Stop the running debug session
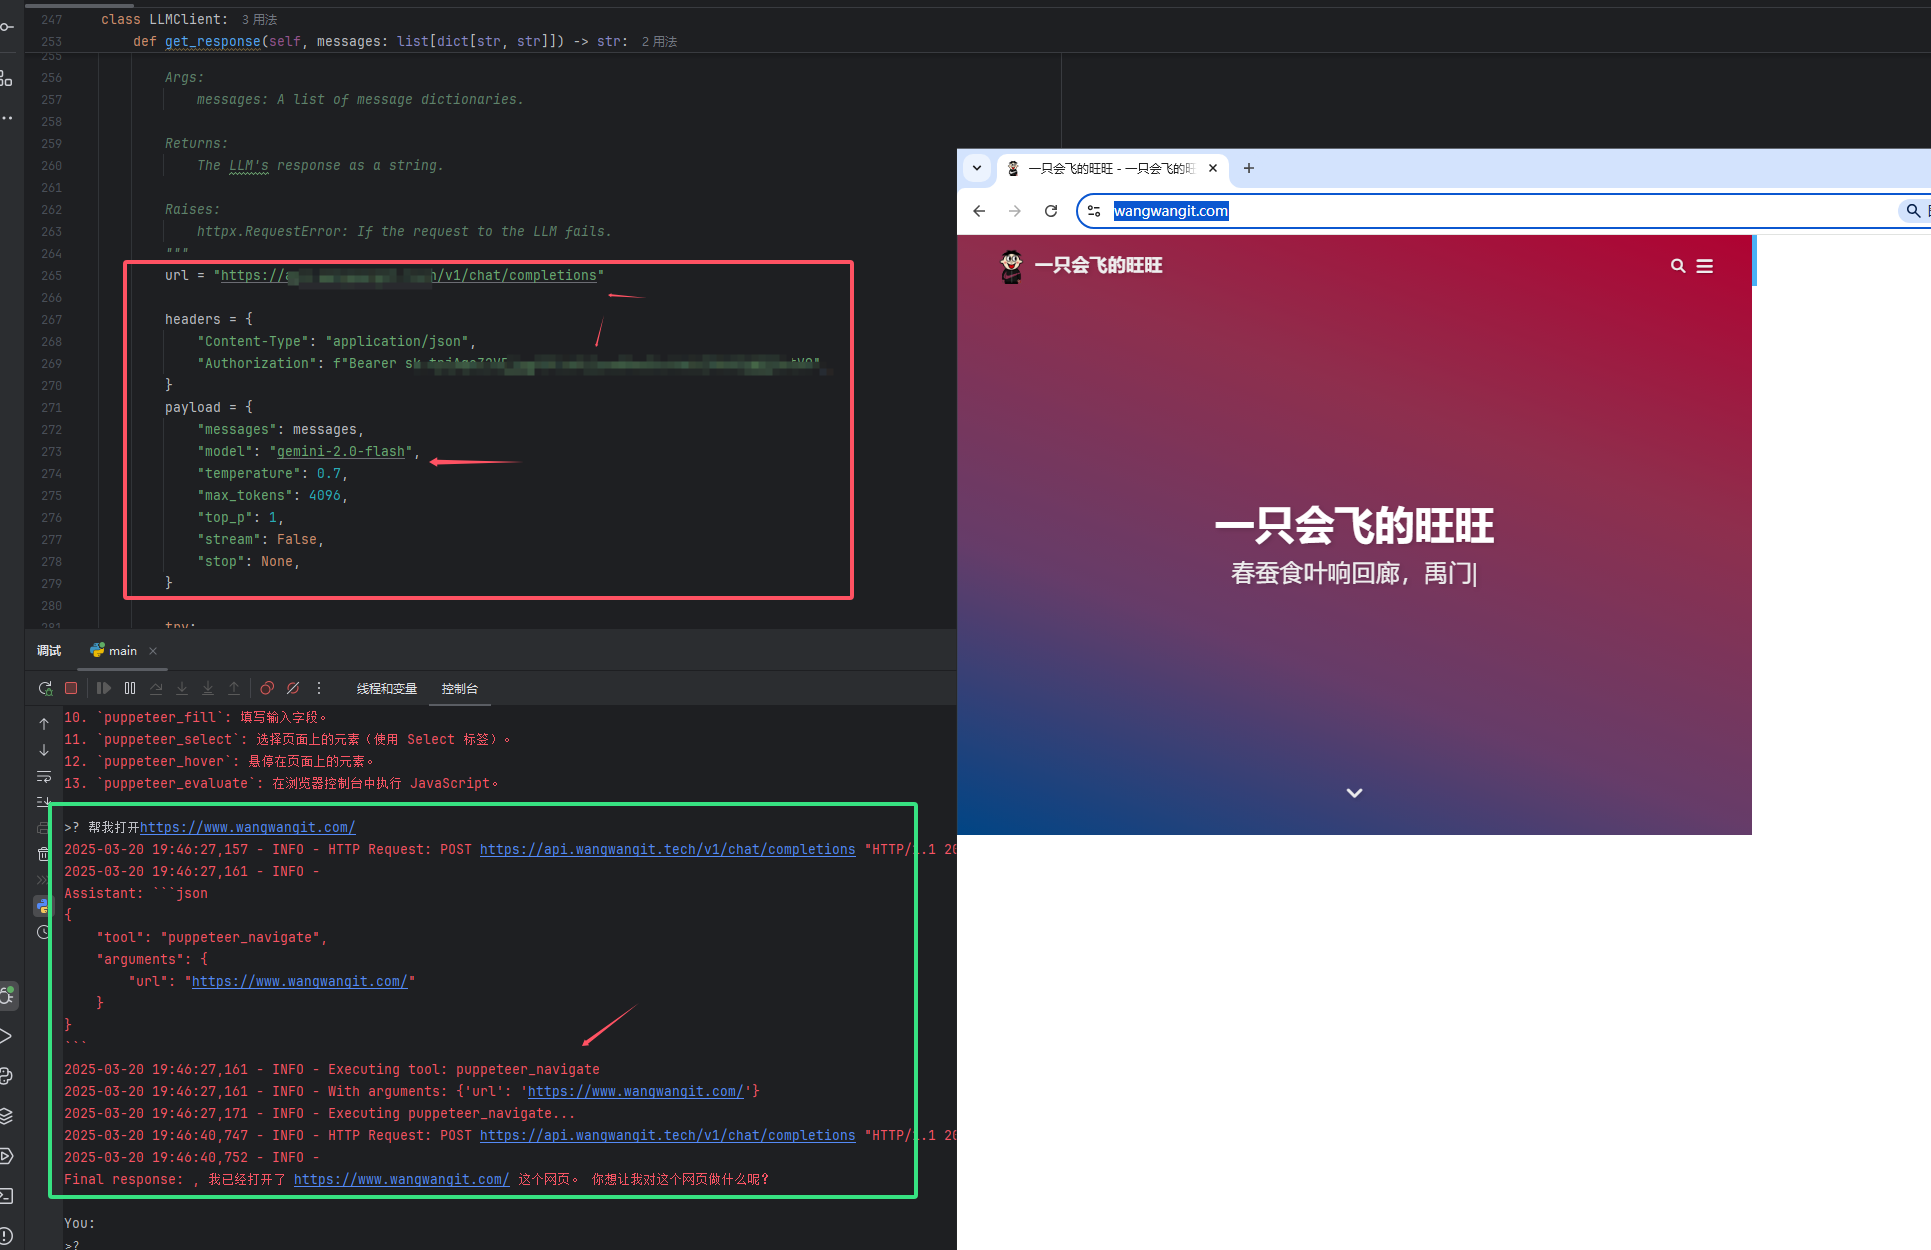Screen dimensions: 1931x1250 [71, 688]
